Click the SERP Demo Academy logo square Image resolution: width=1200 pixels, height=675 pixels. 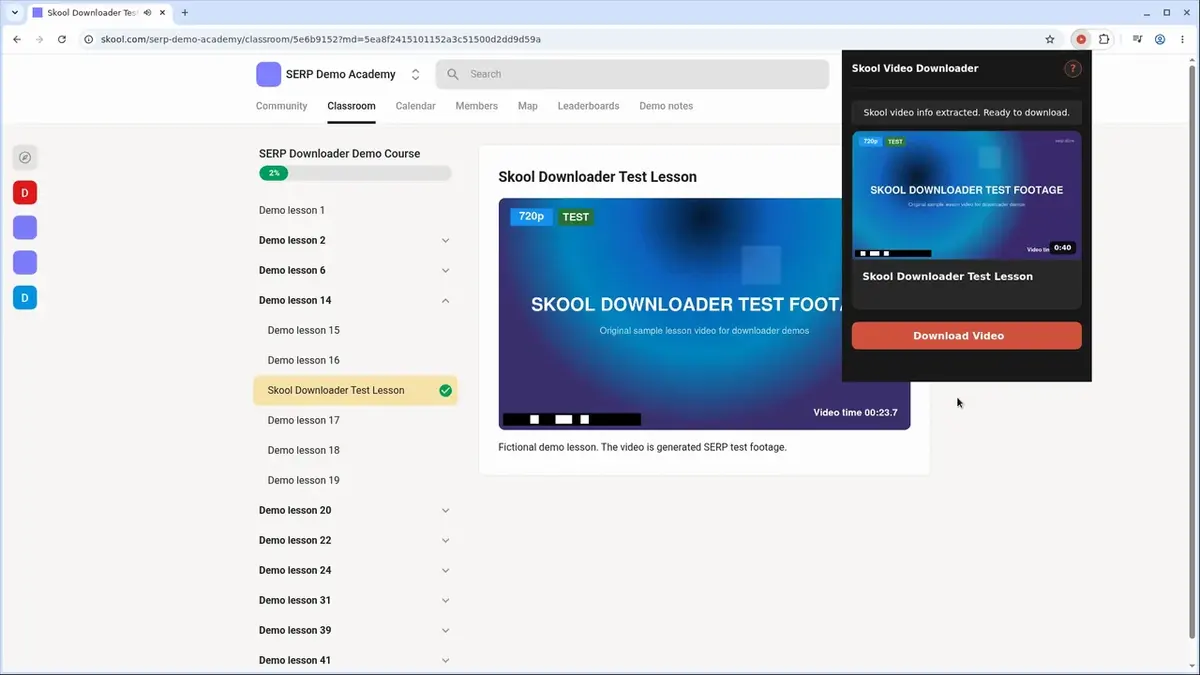268,74
